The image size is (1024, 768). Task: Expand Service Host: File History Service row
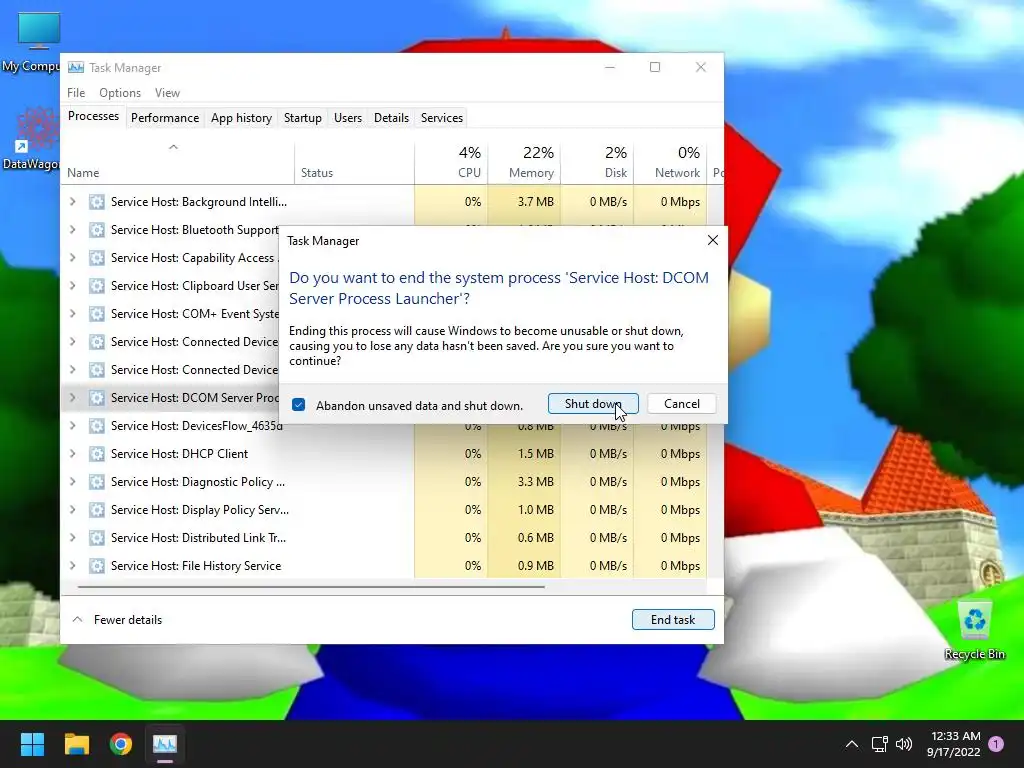click(72, 566)
